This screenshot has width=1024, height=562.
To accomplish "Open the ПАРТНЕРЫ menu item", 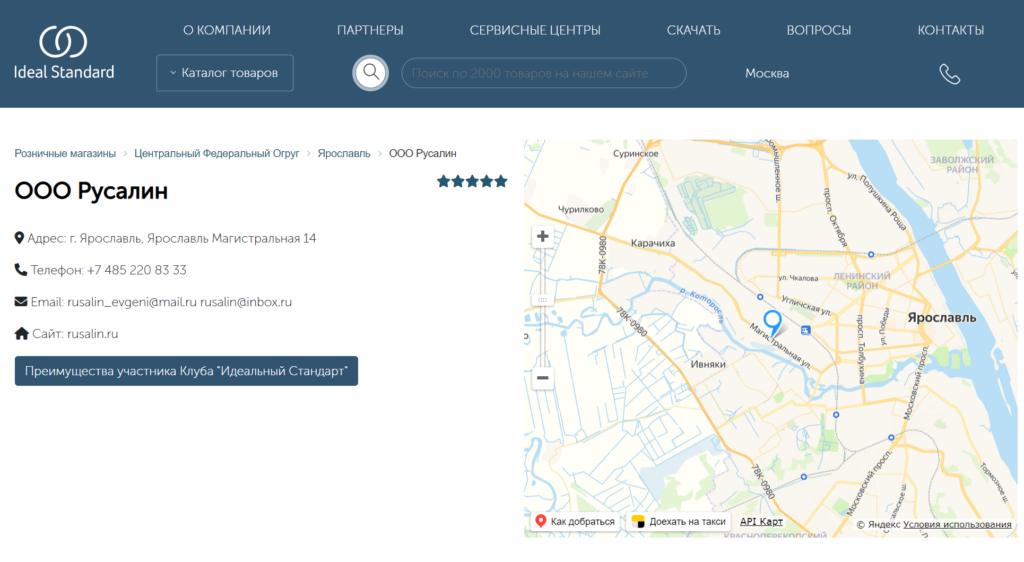I will 370,30.
